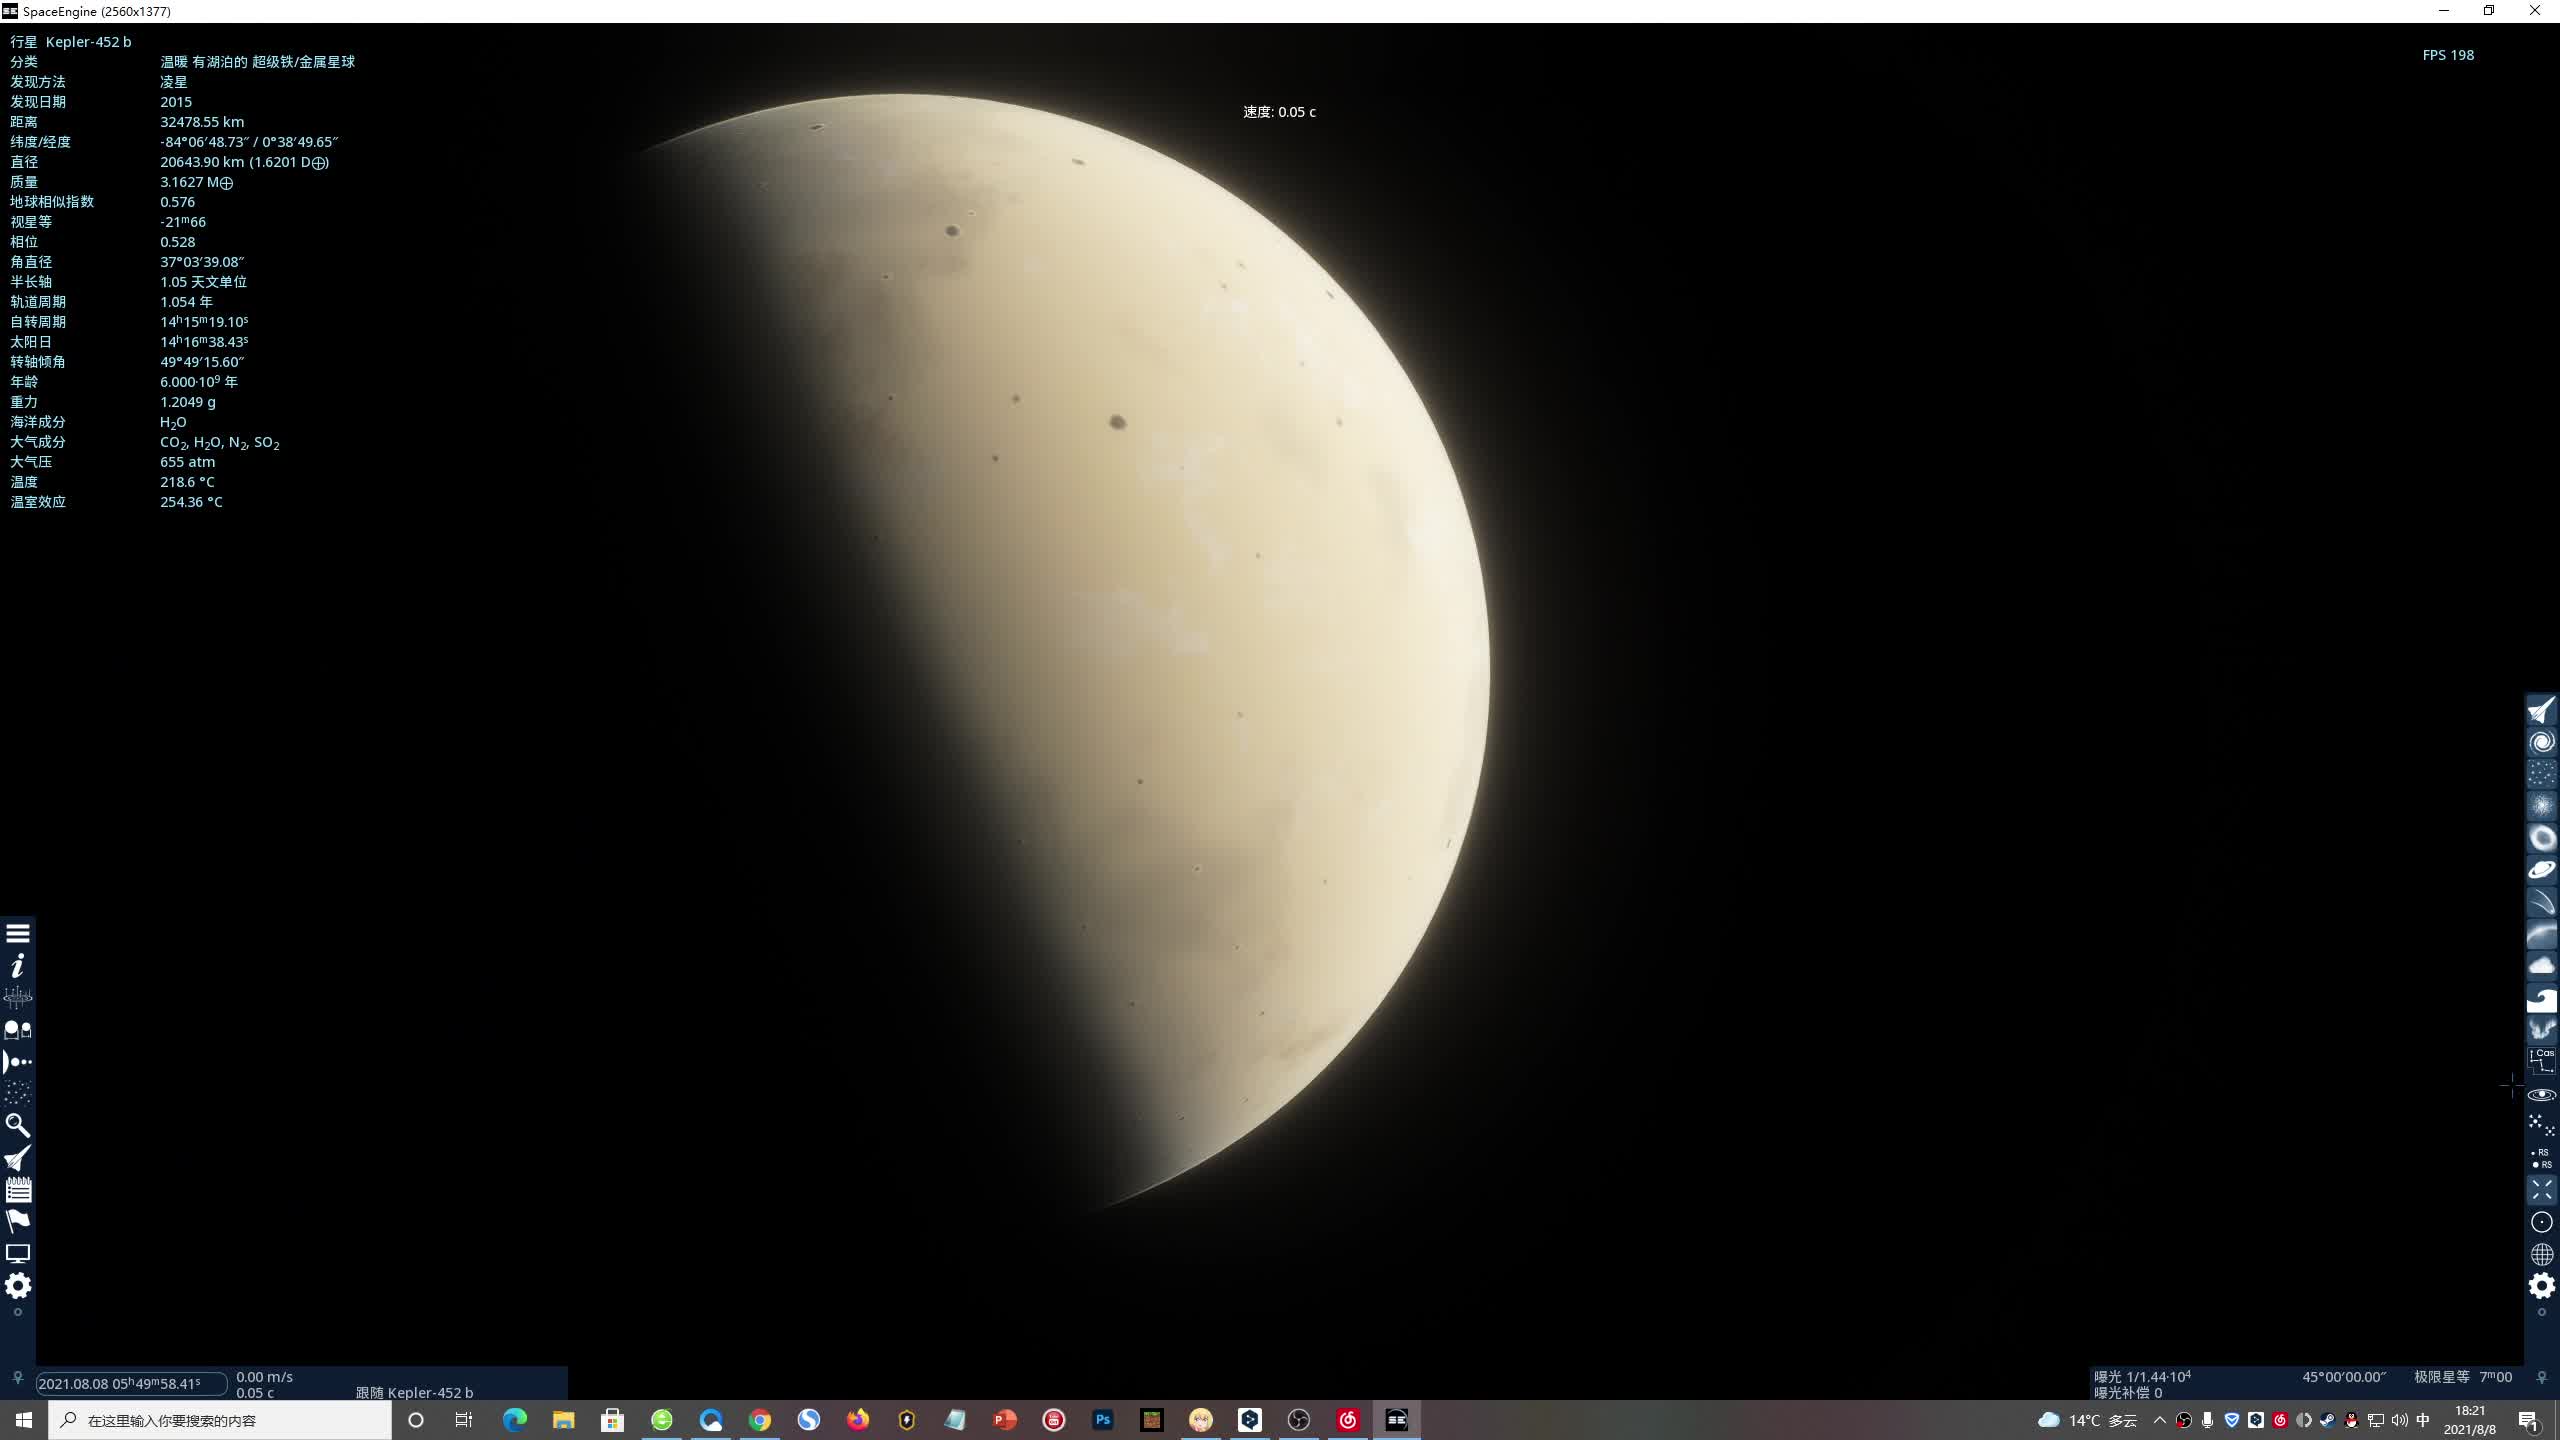Open the planetary system browser icon

coord(18,1062)
